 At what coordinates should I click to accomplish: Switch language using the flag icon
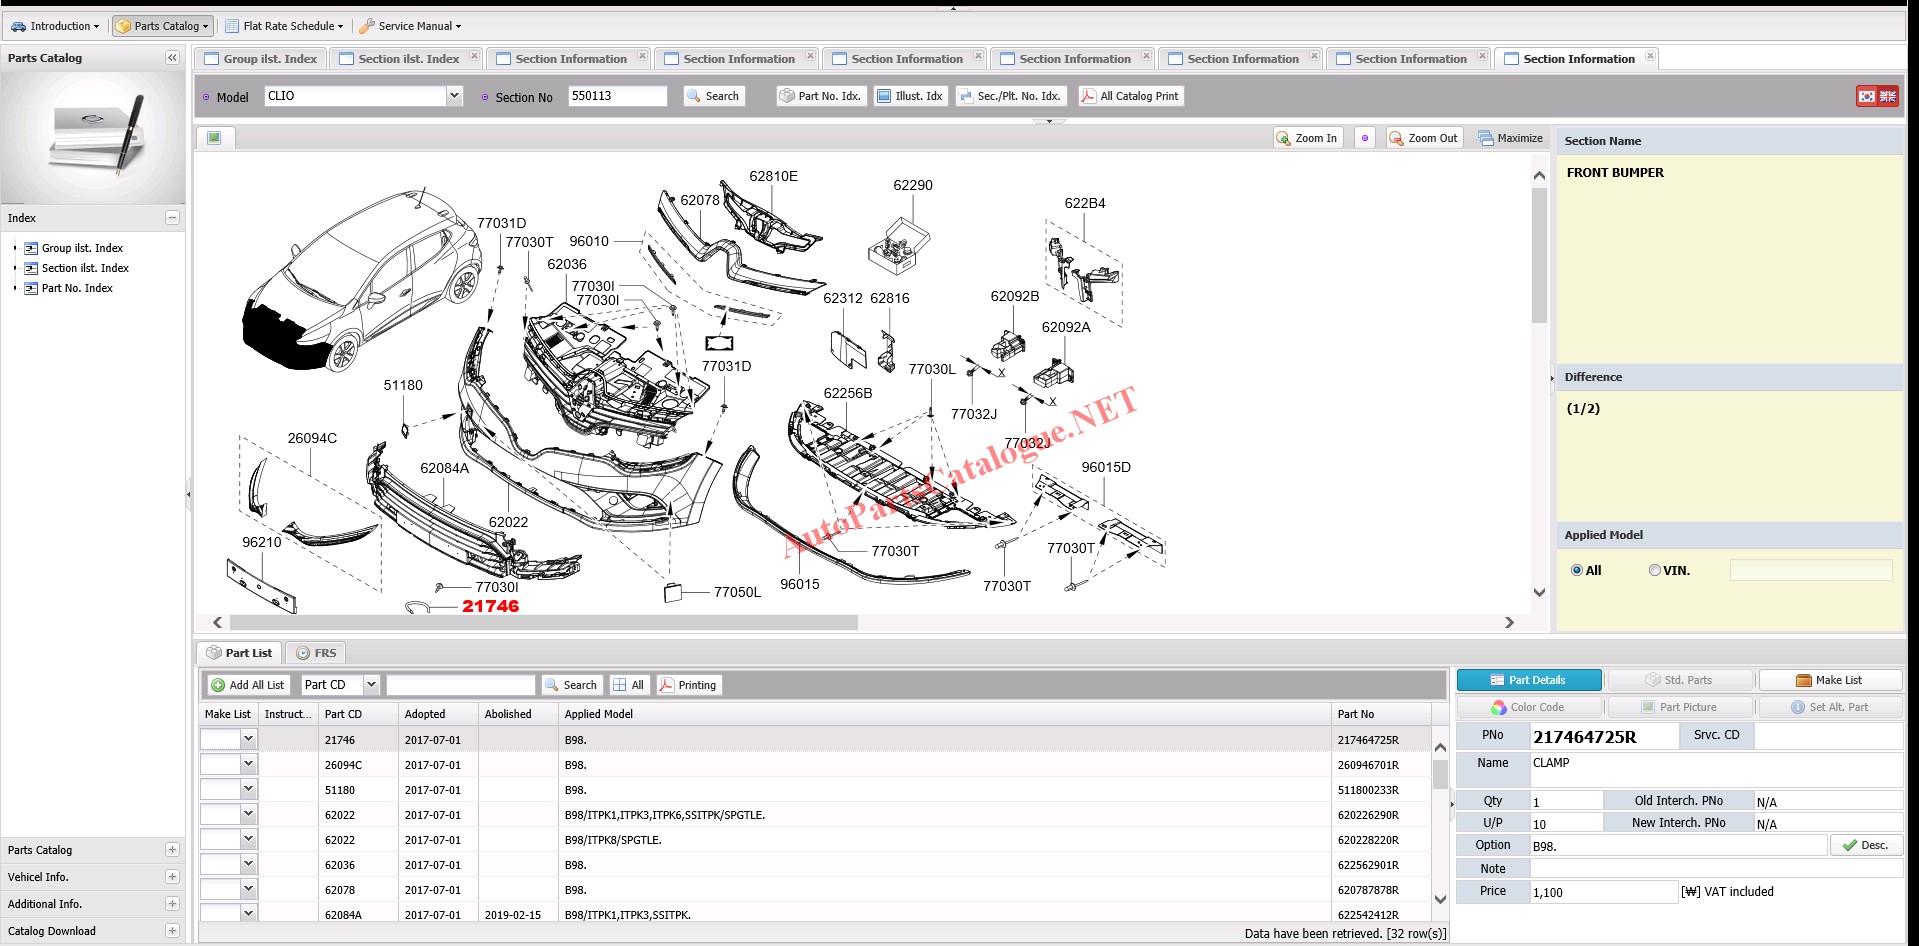point(1876,96)
